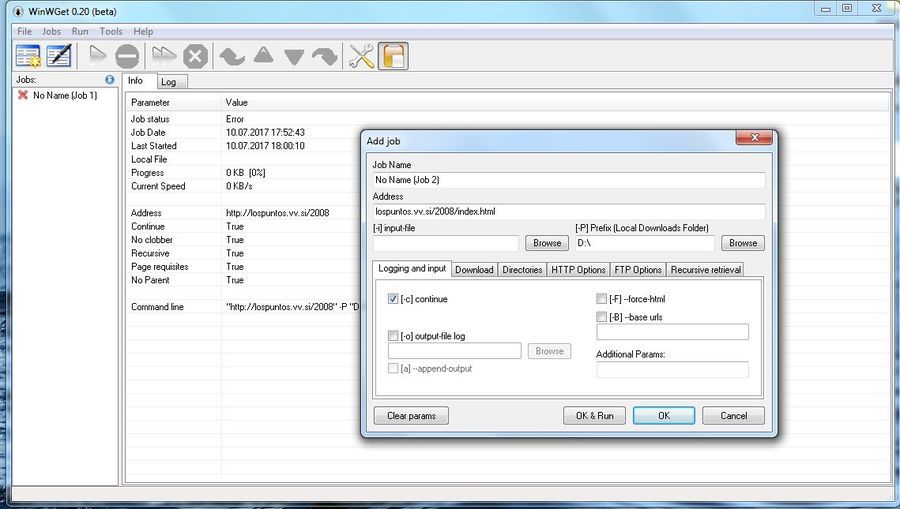Click the Start all jobs icon

164,56
